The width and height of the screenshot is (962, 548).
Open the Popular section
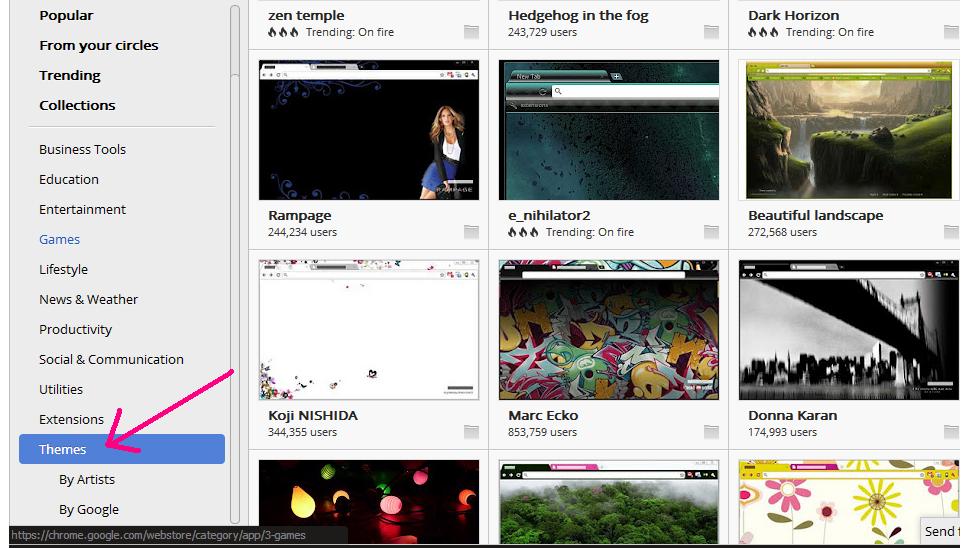pos(66,15)
